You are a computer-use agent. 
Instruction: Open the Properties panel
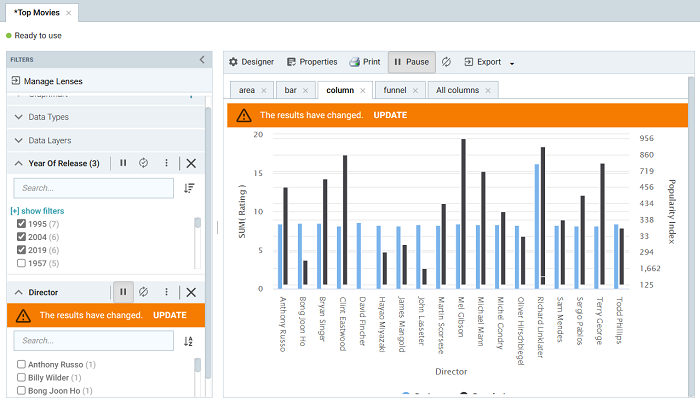312,62
